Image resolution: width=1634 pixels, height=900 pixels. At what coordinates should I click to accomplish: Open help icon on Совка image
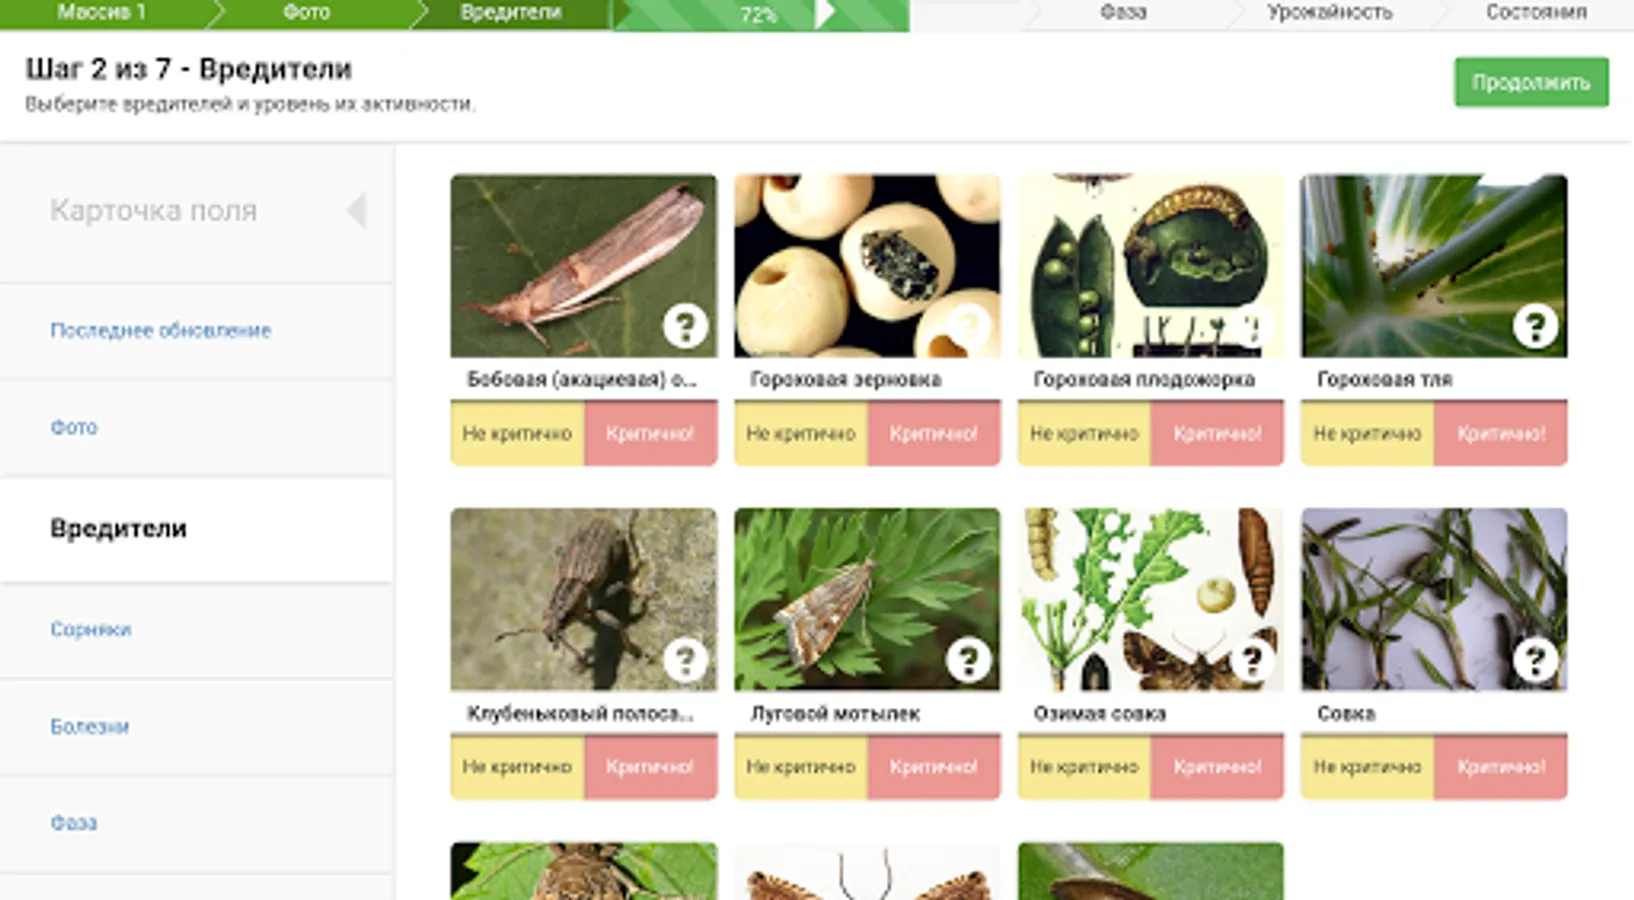tap(1535, 660)
